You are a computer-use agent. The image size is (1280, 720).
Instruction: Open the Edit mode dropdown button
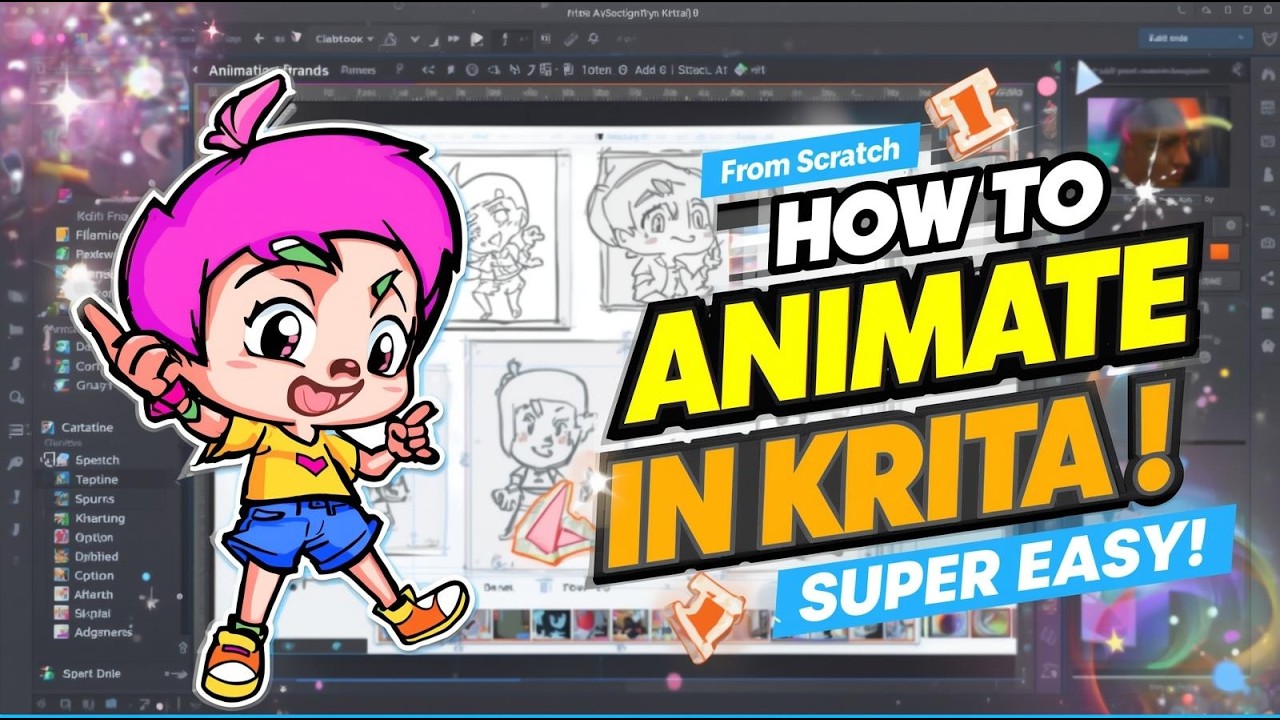1195,38
